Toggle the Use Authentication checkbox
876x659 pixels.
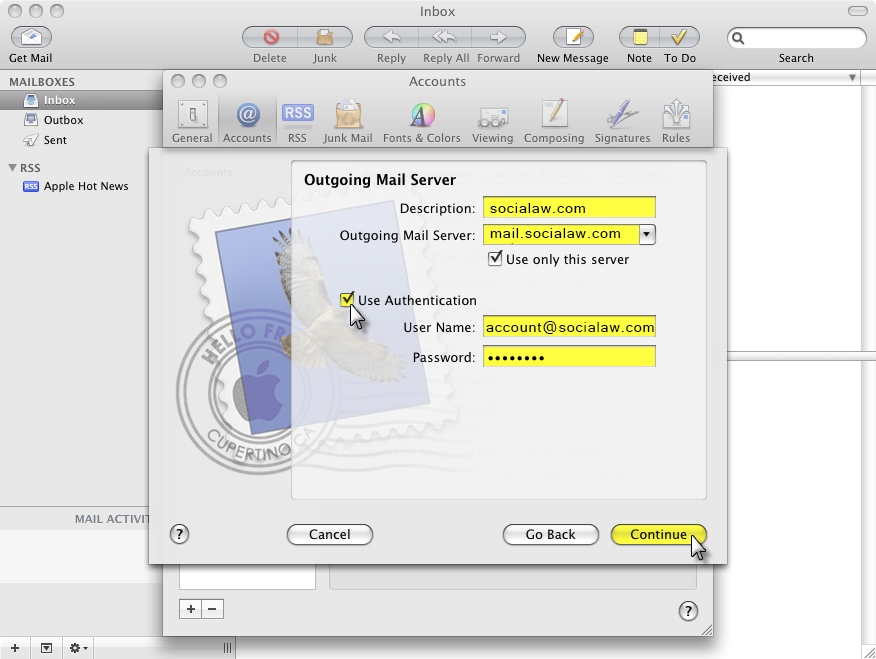point(347,299)
